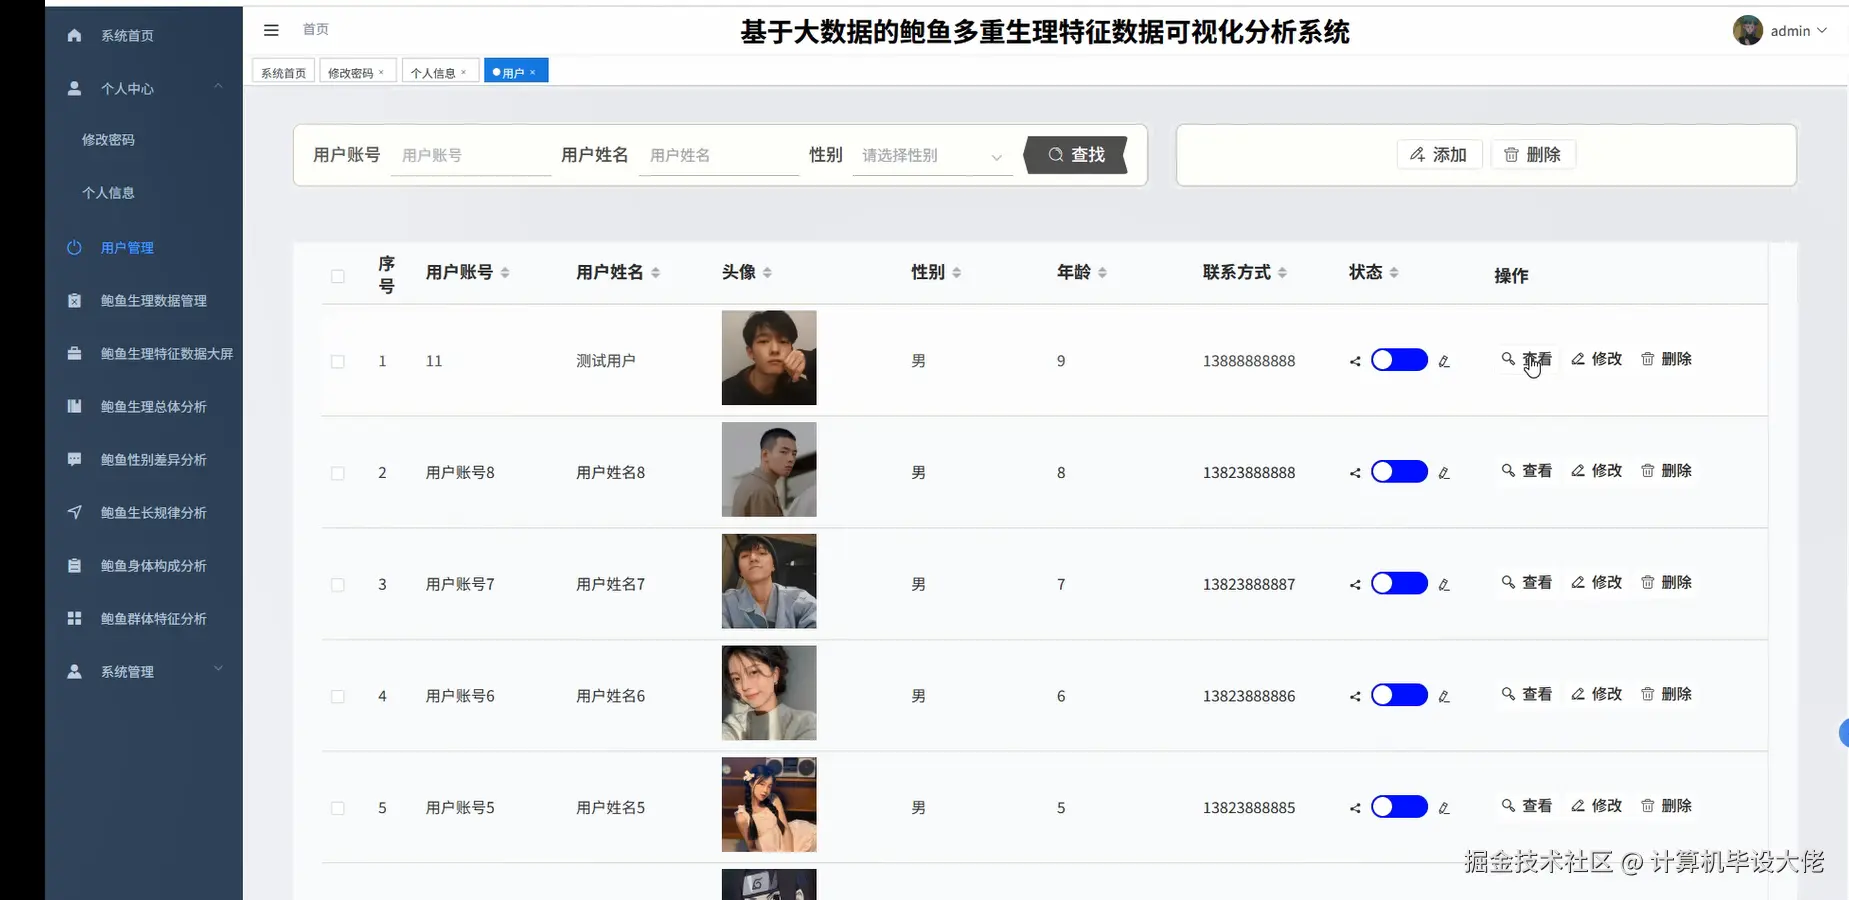Select 鲍鱼生长规律分析 module
The height and width of the screenshot is (900, 1849).
coord(150,512)
